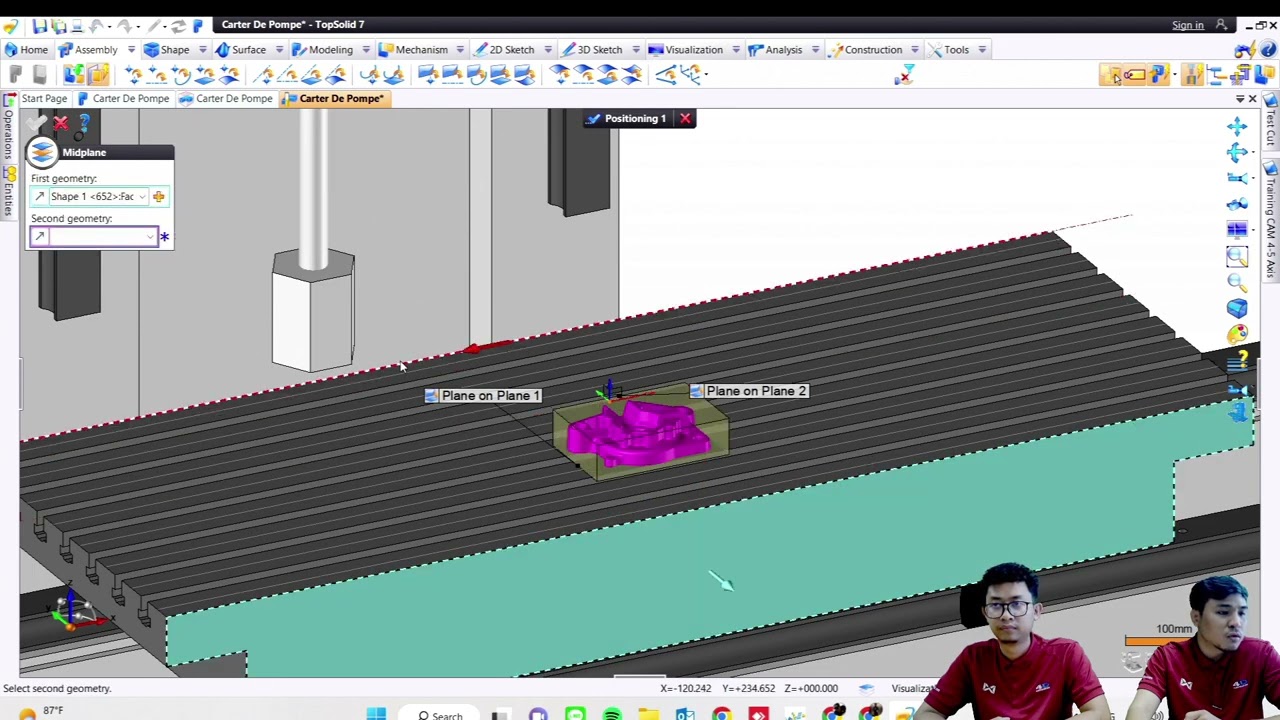Close the Positioning 1 banner
The height and width of the screenshot is (720, 1280).
pos(685,119)
